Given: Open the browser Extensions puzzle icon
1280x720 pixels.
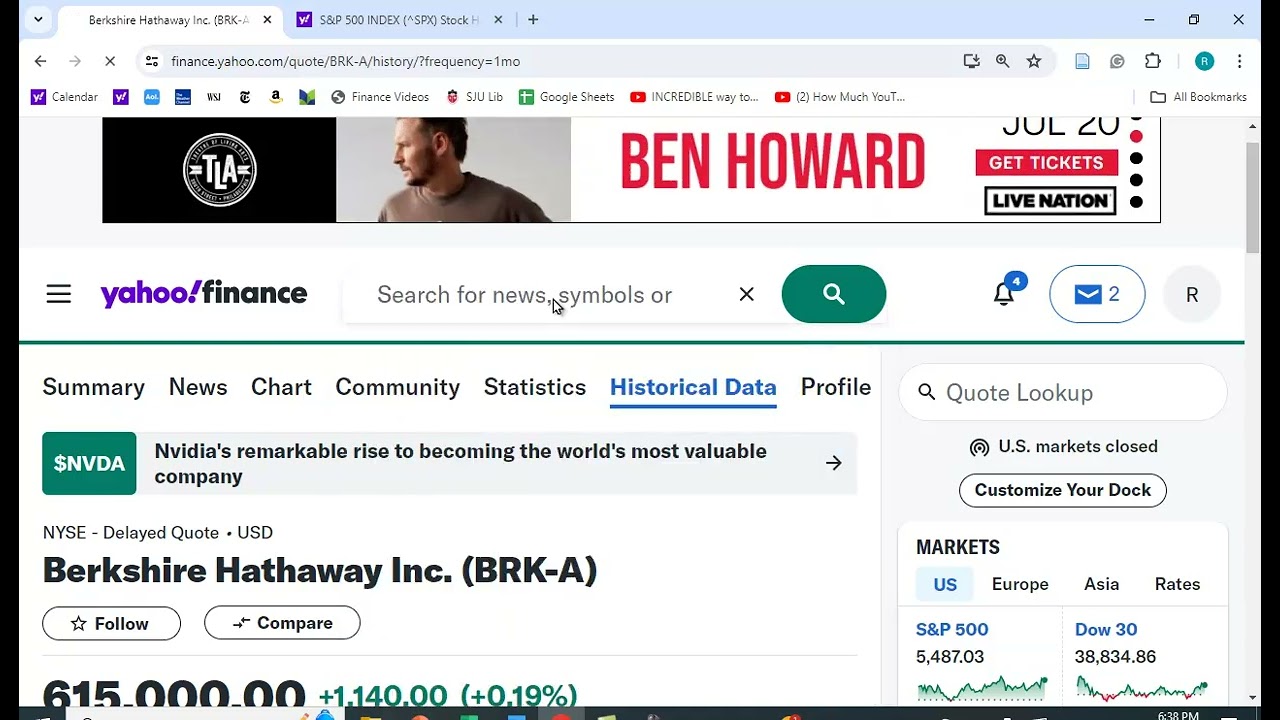Looking at the screenshot, I should [1153, 61].
